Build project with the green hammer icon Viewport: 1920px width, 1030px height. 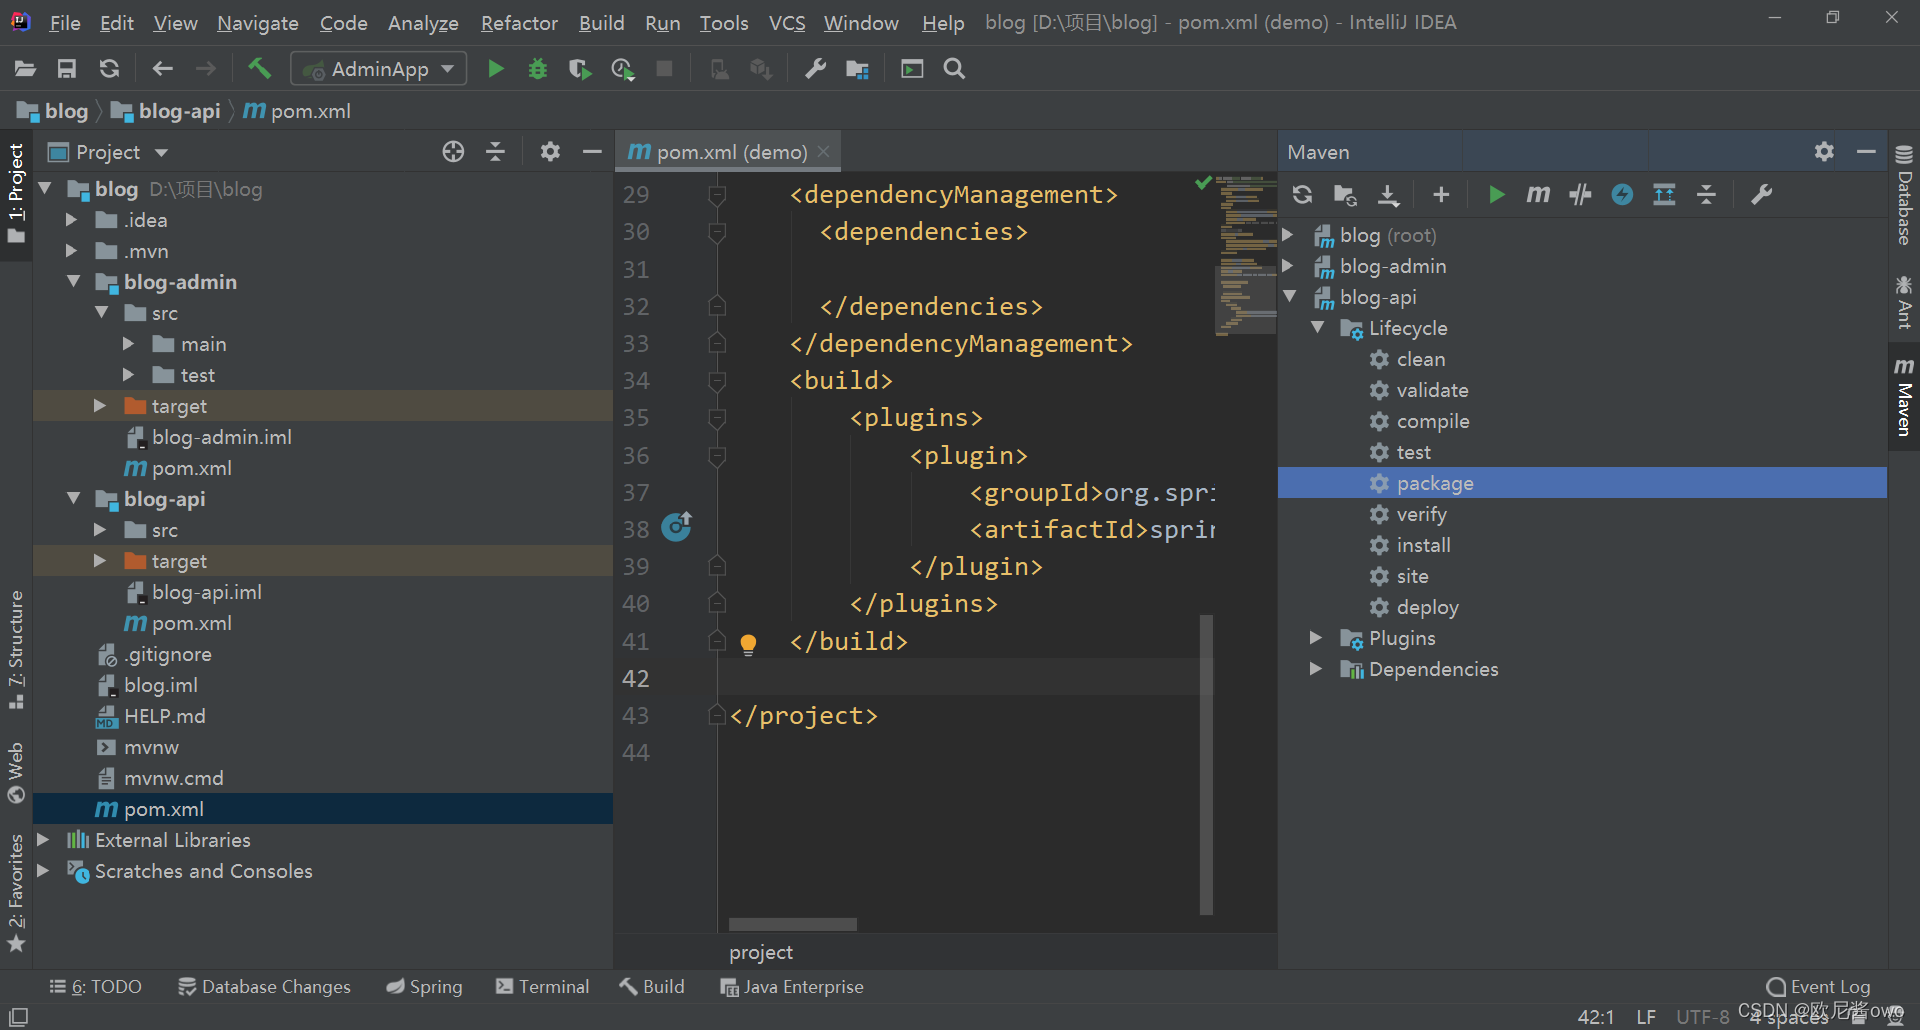click(x=259, y=69)
